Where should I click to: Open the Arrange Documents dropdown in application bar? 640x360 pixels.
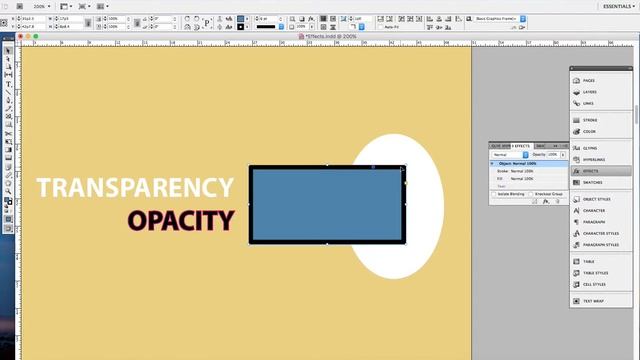point(102,7)
